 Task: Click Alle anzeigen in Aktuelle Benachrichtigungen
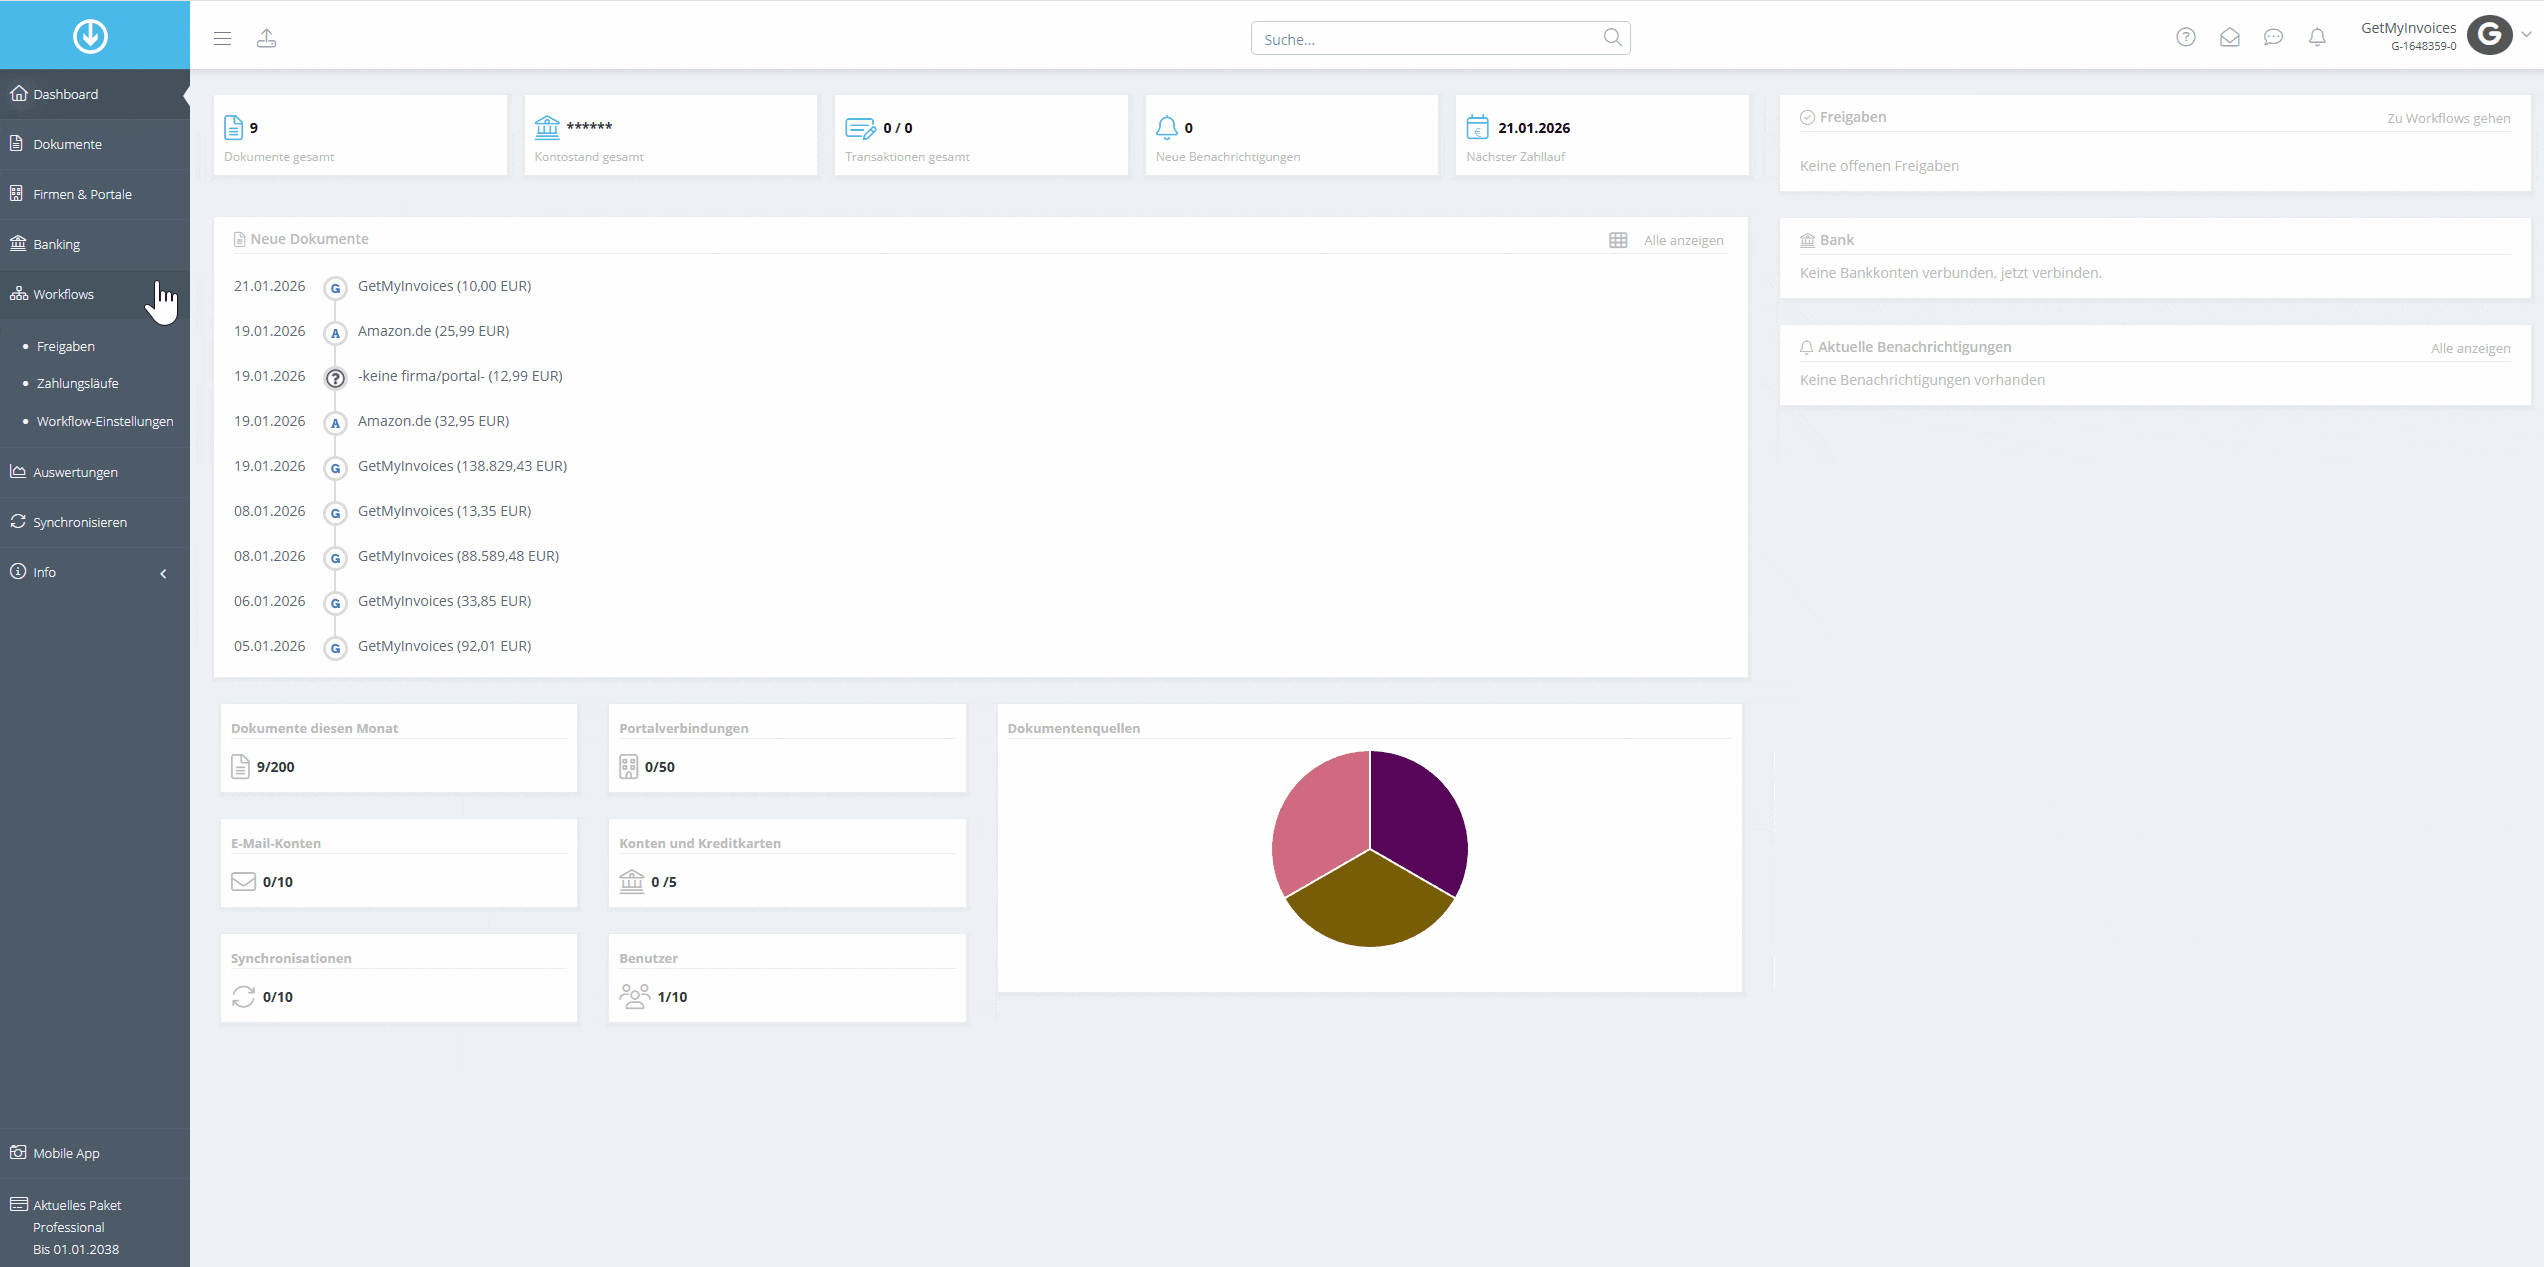point(2470,348)
